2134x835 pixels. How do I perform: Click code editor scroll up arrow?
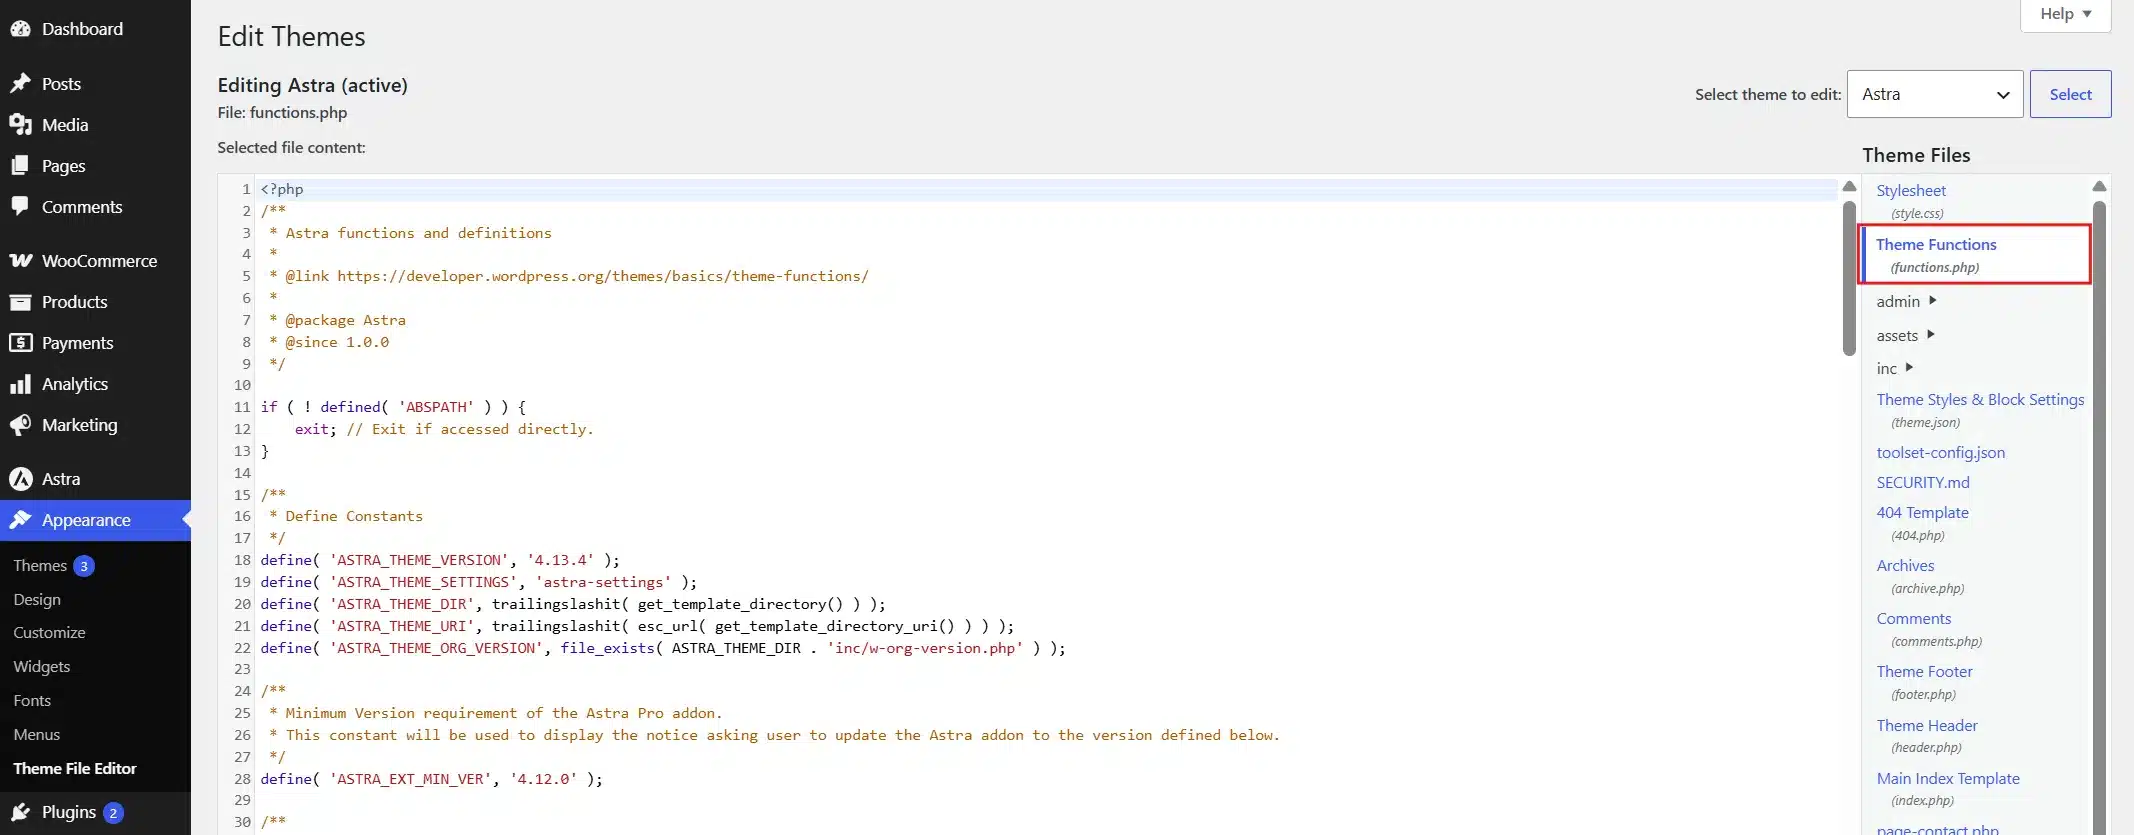1849,186
